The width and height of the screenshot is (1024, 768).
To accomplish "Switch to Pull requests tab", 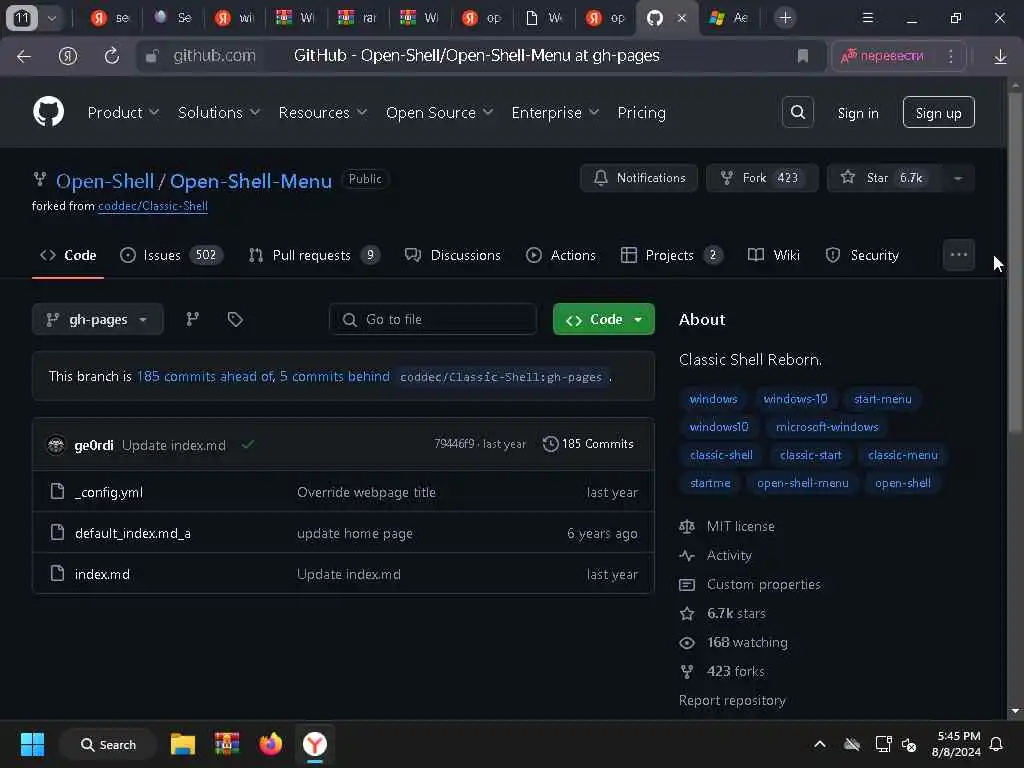I will click(x=313, y=255).
